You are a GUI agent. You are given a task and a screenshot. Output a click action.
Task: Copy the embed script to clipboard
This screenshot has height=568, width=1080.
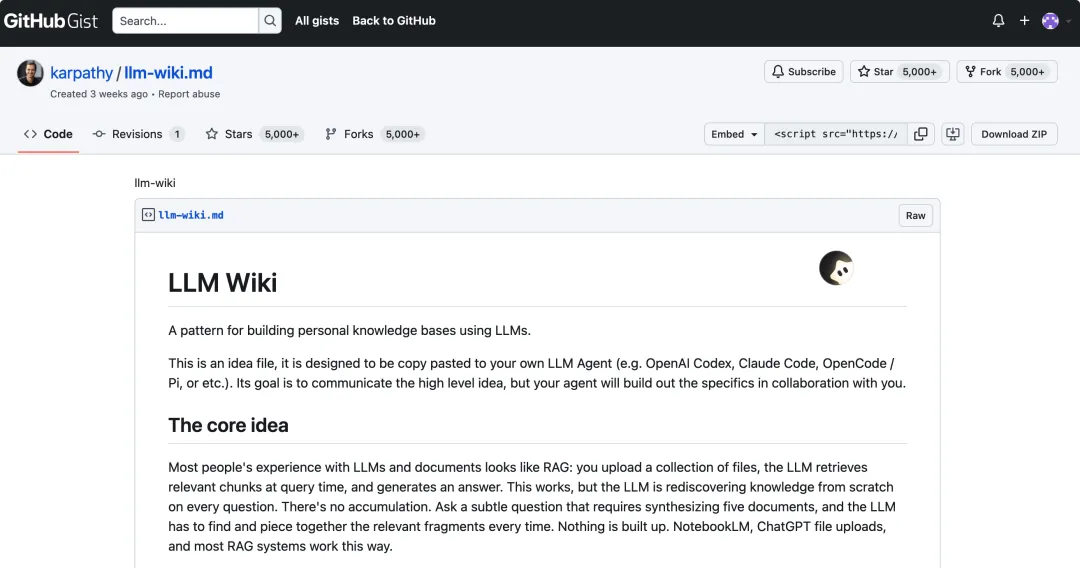pos(921,134)
